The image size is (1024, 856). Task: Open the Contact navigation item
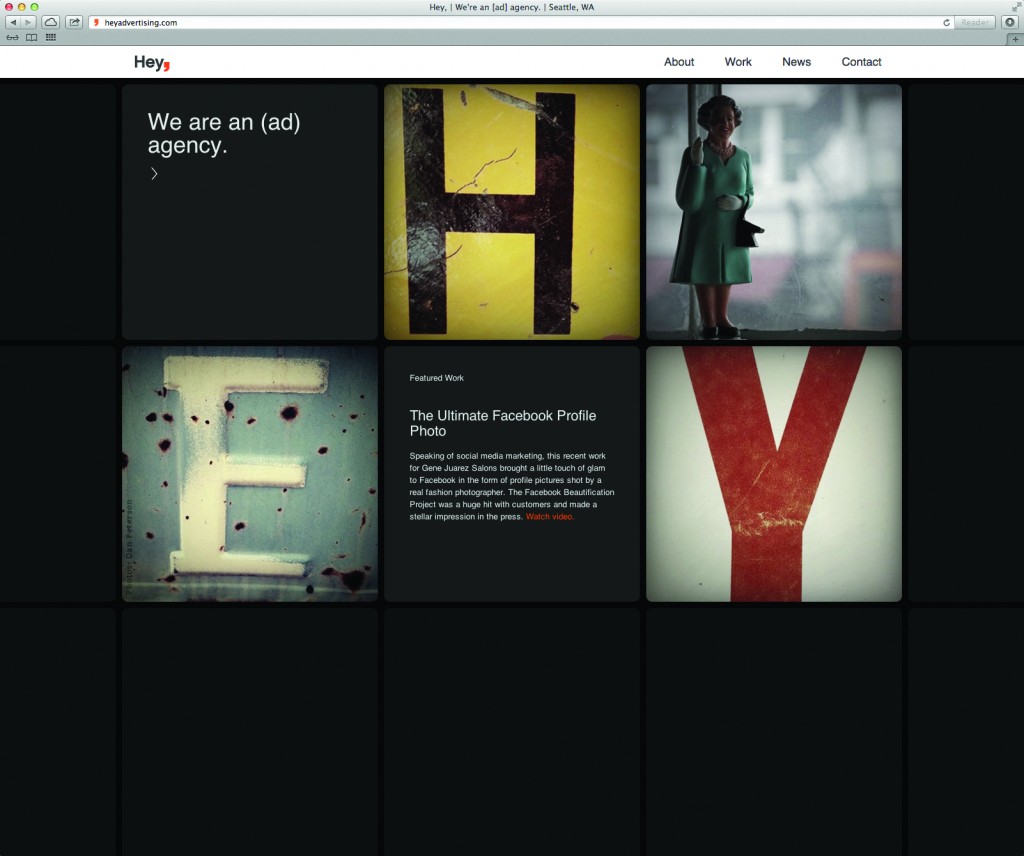pyautogui.click(x=861, y=62)
